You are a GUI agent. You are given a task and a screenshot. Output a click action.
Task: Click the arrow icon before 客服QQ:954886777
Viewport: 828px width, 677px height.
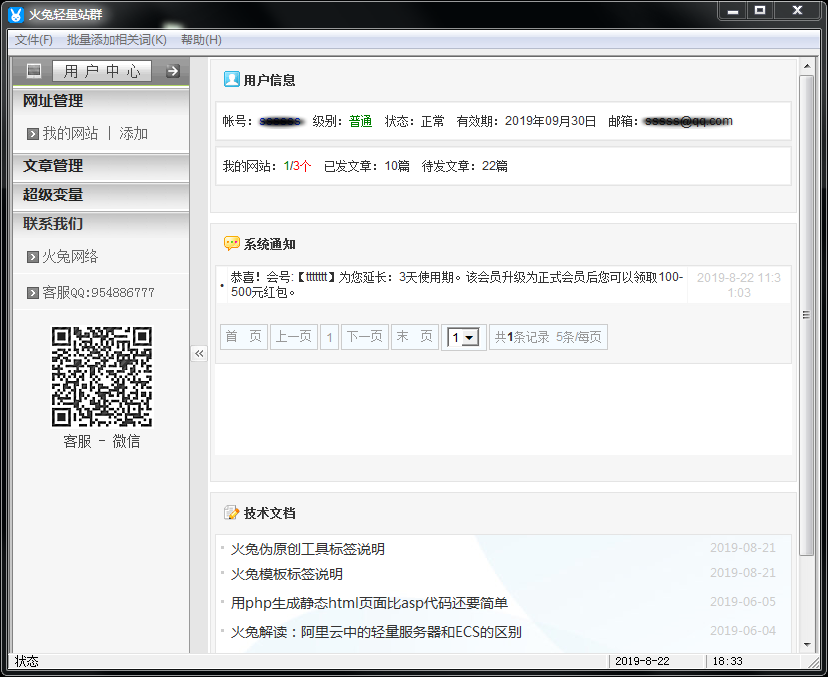31,292
